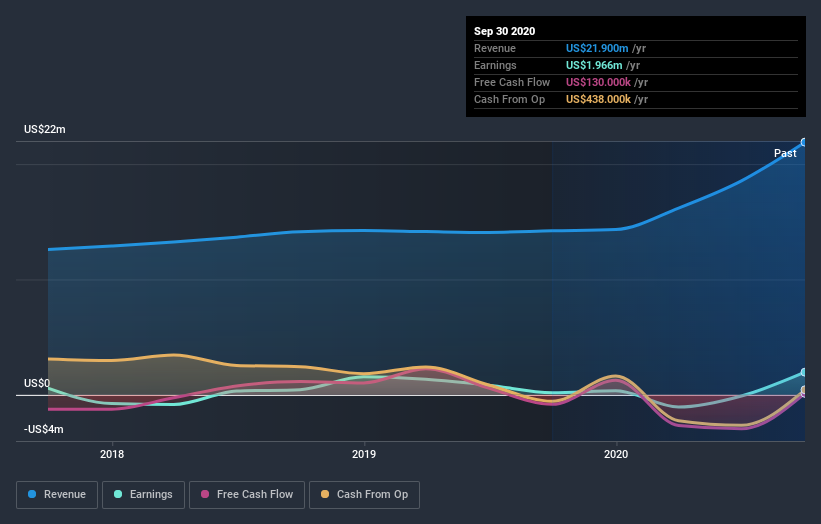Click the US$0 y-axis label
The height and width of the screenshot is (524, 821).
pos(37,383)
